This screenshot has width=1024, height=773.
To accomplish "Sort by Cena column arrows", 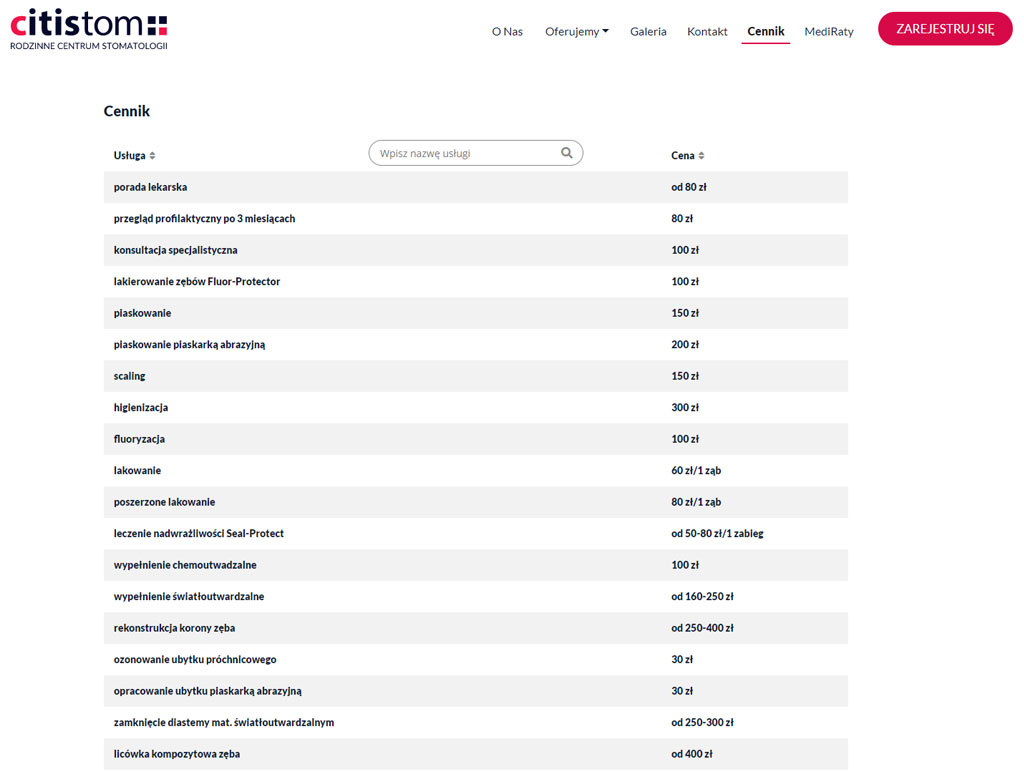I will click(x=701, y=155).
